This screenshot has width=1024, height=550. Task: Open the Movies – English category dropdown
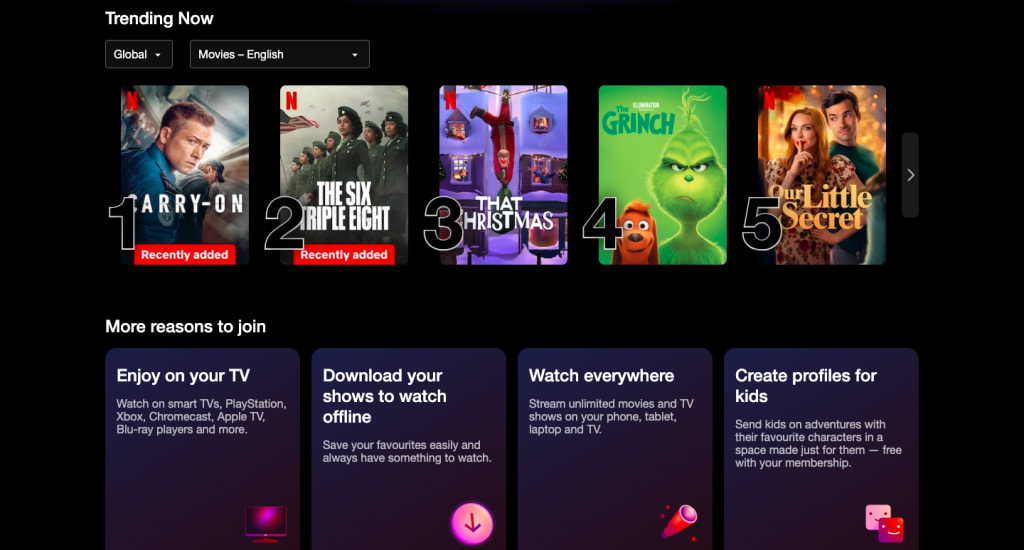[280, 54]
